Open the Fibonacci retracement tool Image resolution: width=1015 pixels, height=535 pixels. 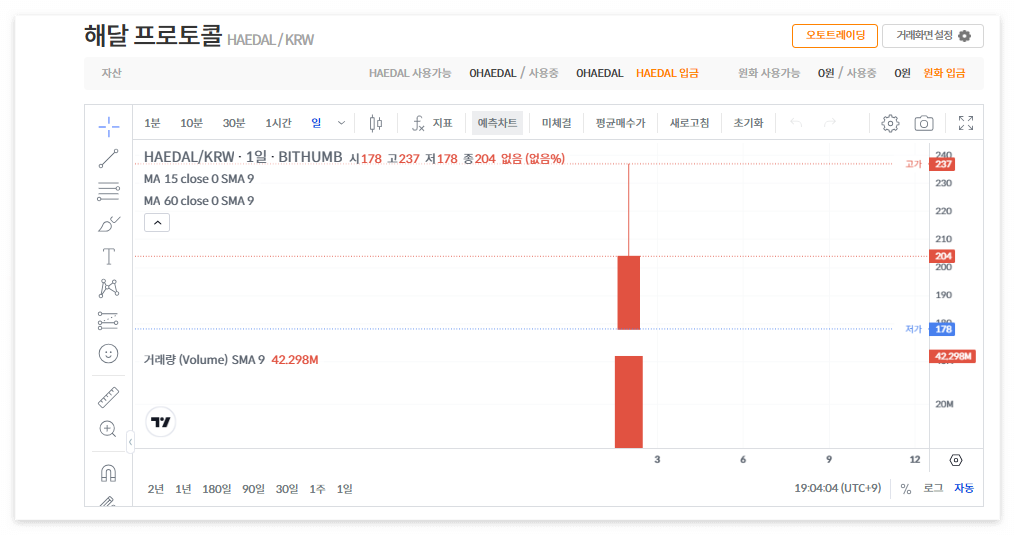click(x=109, y=191)
